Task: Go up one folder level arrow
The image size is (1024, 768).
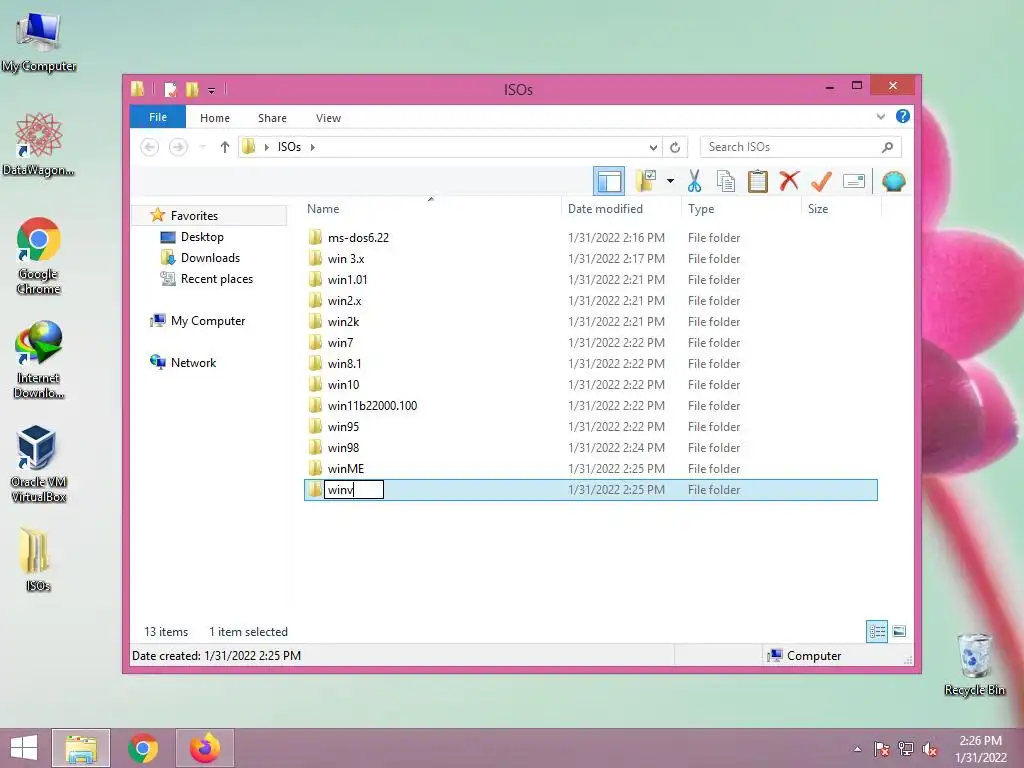Action: [x=225, y=147]
